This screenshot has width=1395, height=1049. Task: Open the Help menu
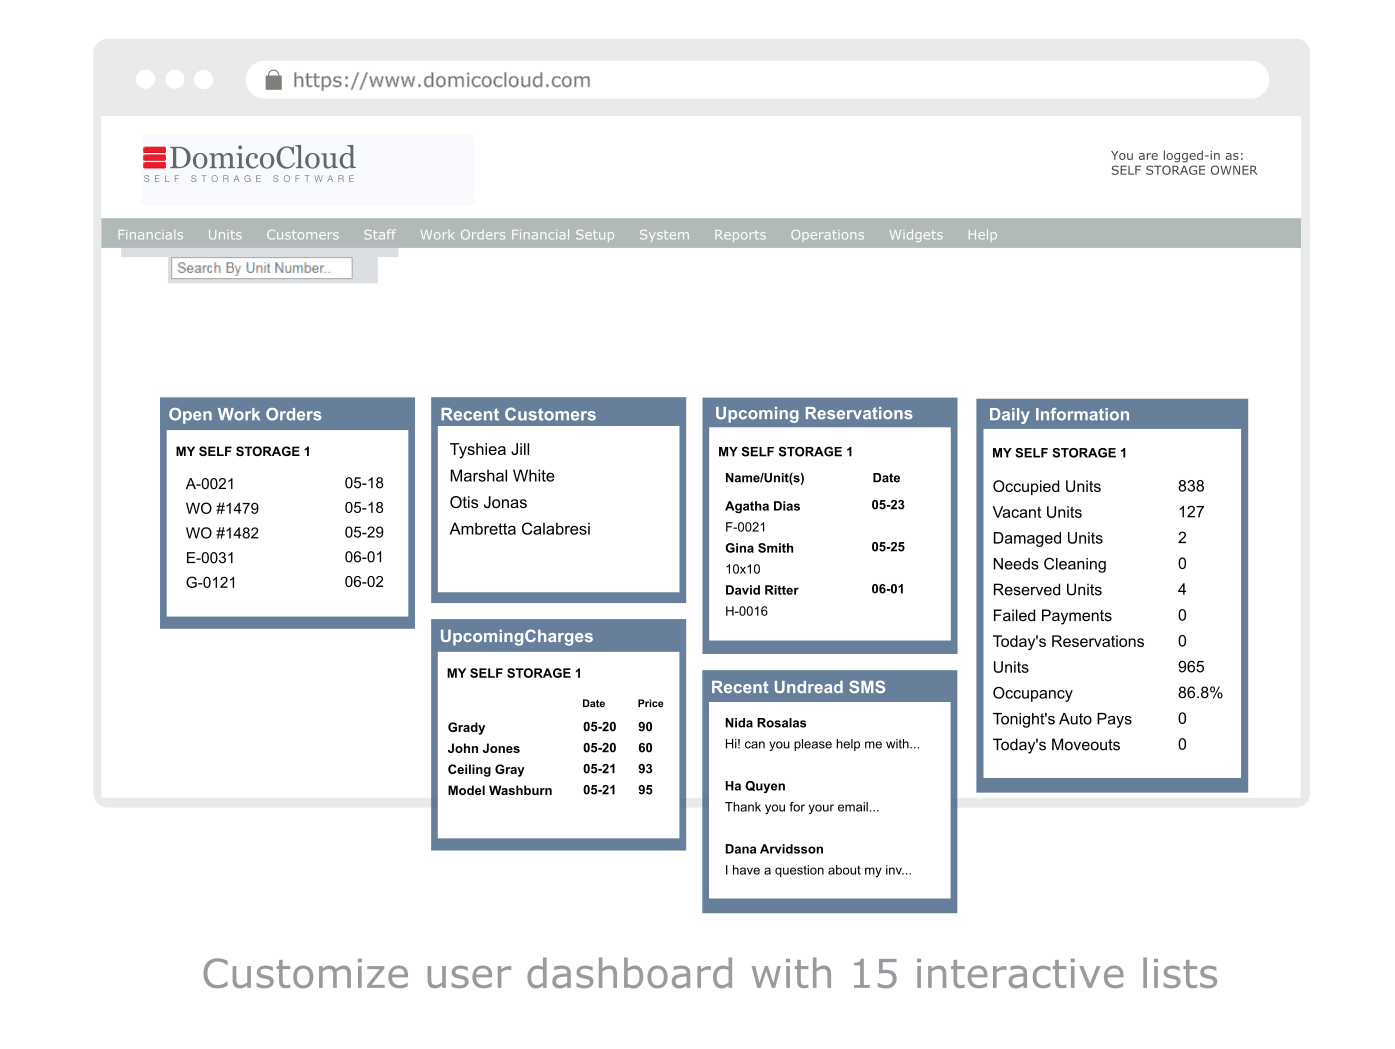[x=981, y=234]
